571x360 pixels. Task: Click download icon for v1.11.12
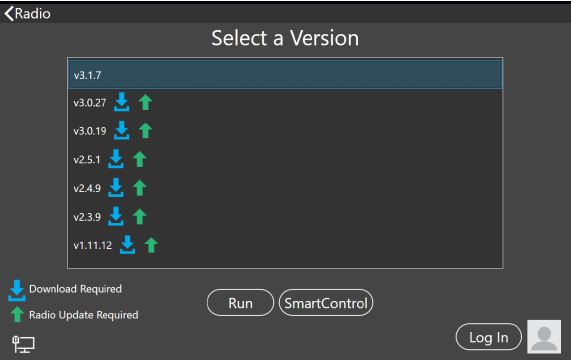tap(127, 245)
